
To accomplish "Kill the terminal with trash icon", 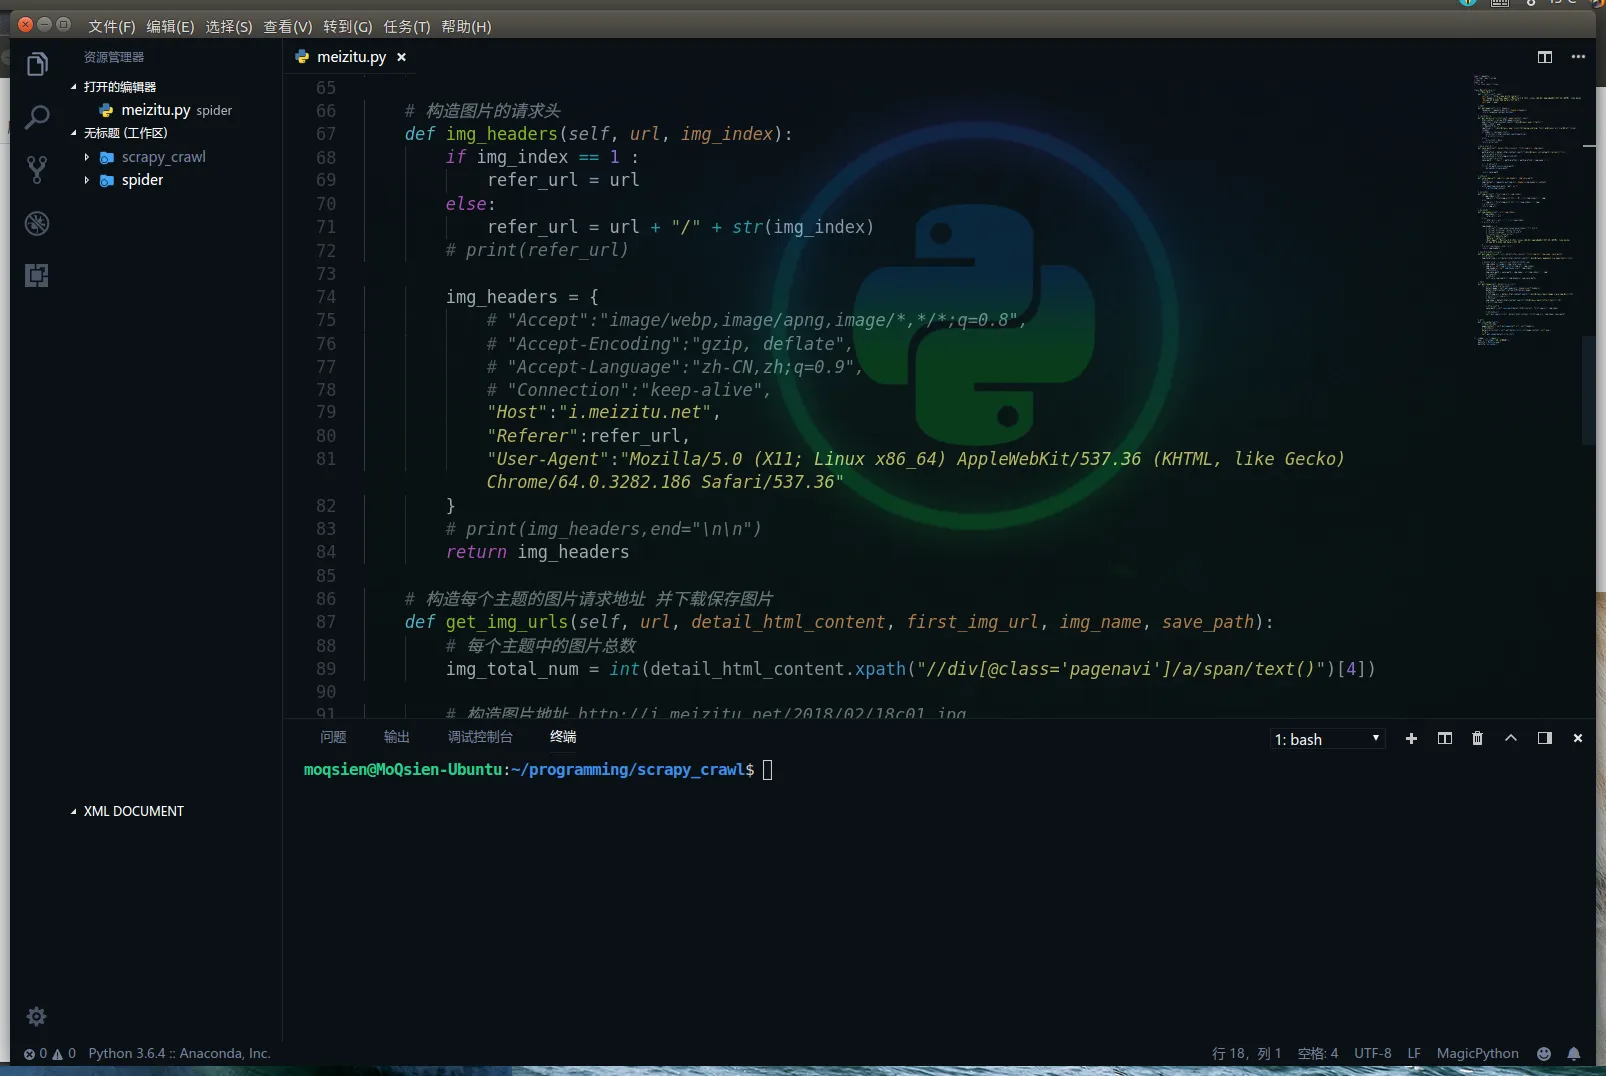I will [1477, 738].
